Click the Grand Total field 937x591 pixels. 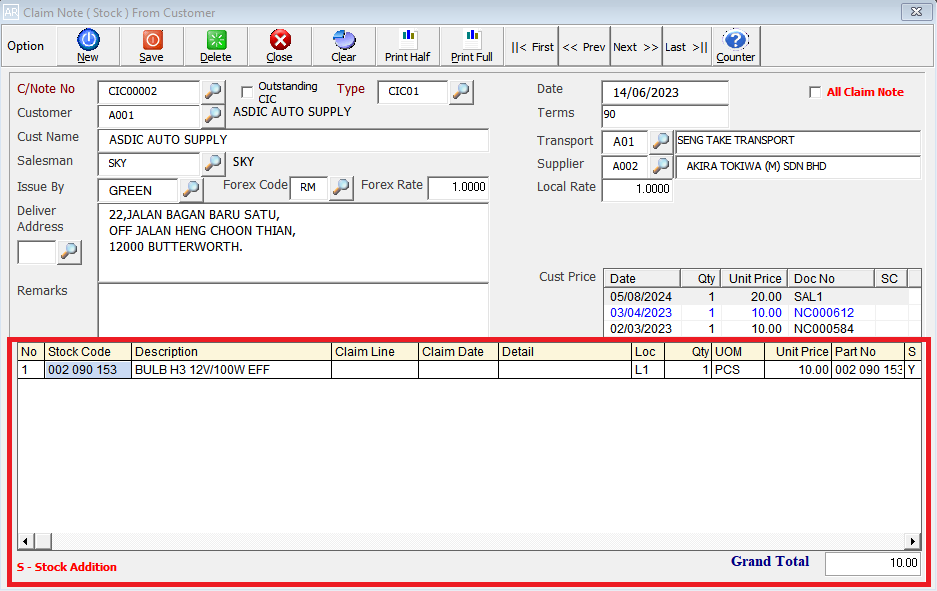click(x=872, y=563)
